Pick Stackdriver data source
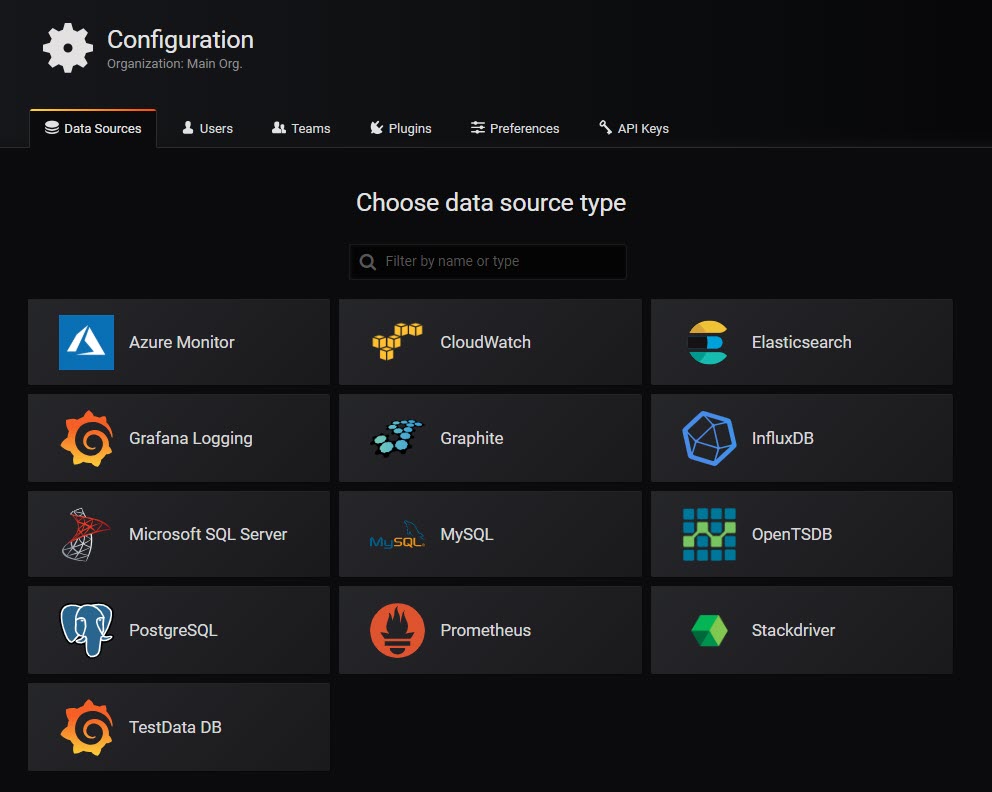Viewport: 992px width, 792px height. (802, 630)
